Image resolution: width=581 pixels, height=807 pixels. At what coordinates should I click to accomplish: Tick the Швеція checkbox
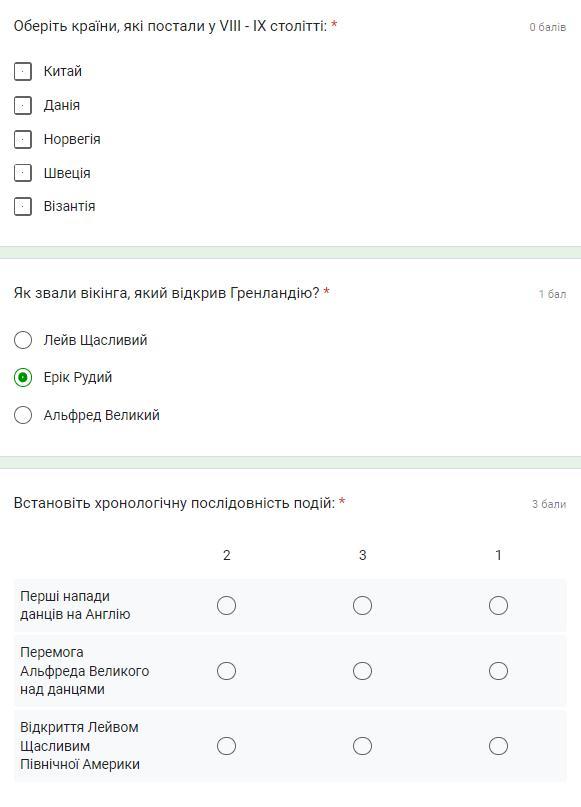click(x=23, y=173)
